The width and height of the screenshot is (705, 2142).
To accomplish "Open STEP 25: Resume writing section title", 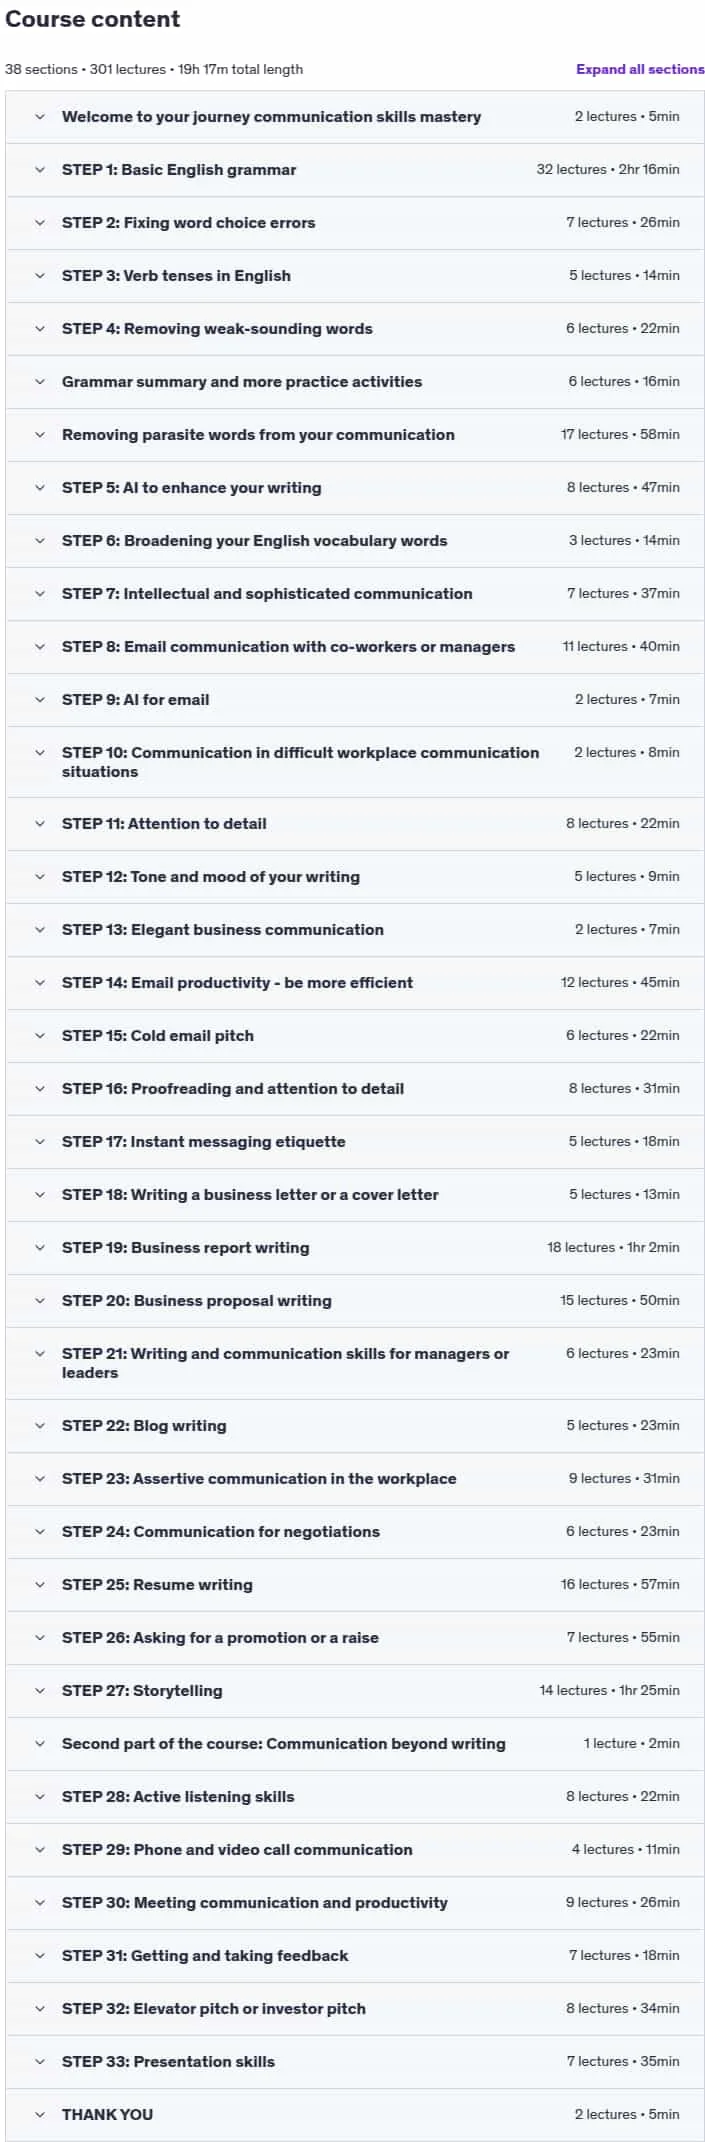I will pyautogui.click(x=157, y=1585).
